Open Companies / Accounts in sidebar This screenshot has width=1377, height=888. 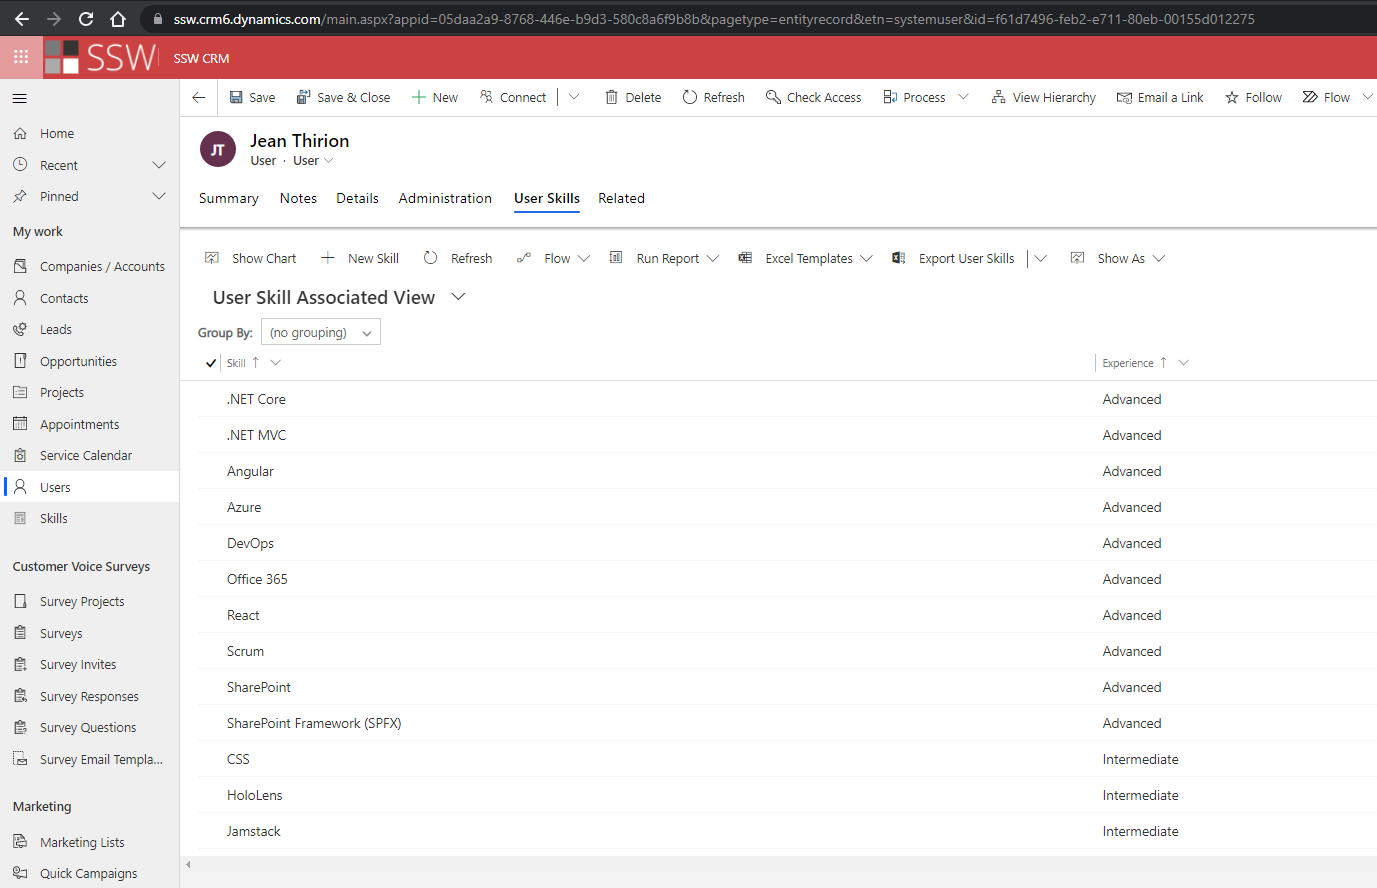(x=102, y=266)
